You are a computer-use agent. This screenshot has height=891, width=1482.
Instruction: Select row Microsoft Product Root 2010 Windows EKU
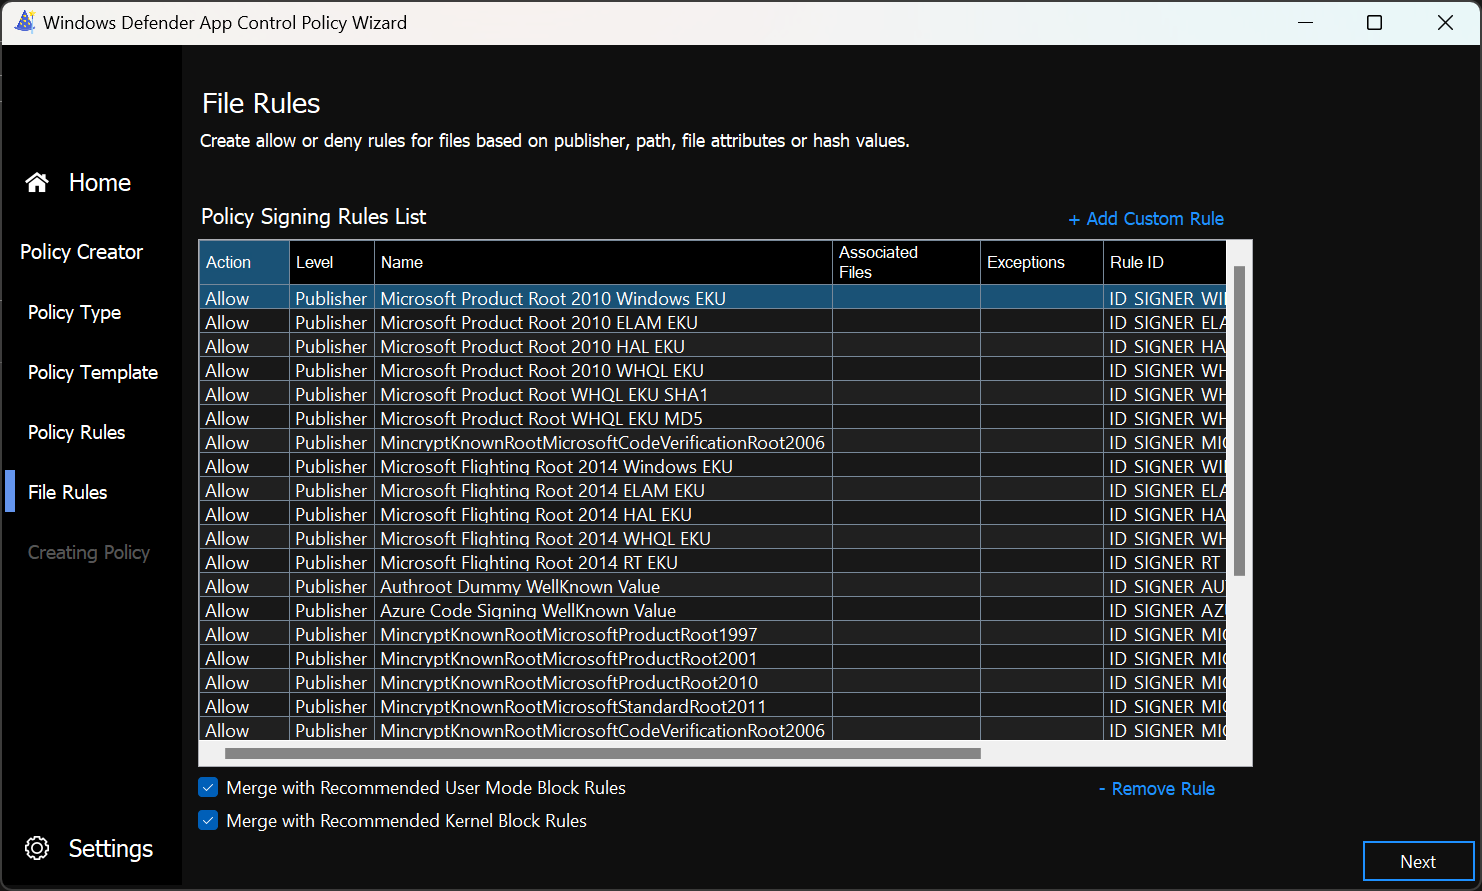[712, 298]
